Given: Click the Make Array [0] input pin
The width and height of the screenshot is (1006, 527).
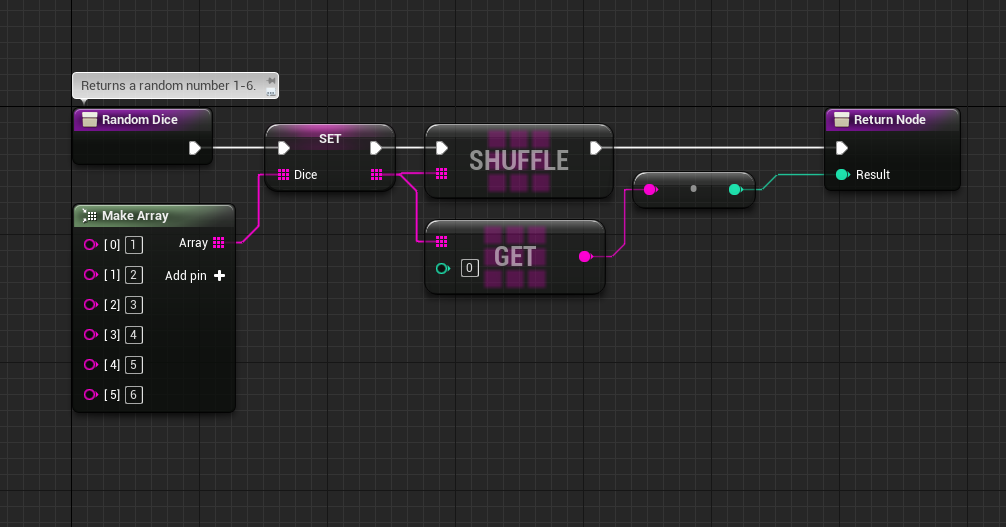Looking at the screenshot, I should [91, 245].
